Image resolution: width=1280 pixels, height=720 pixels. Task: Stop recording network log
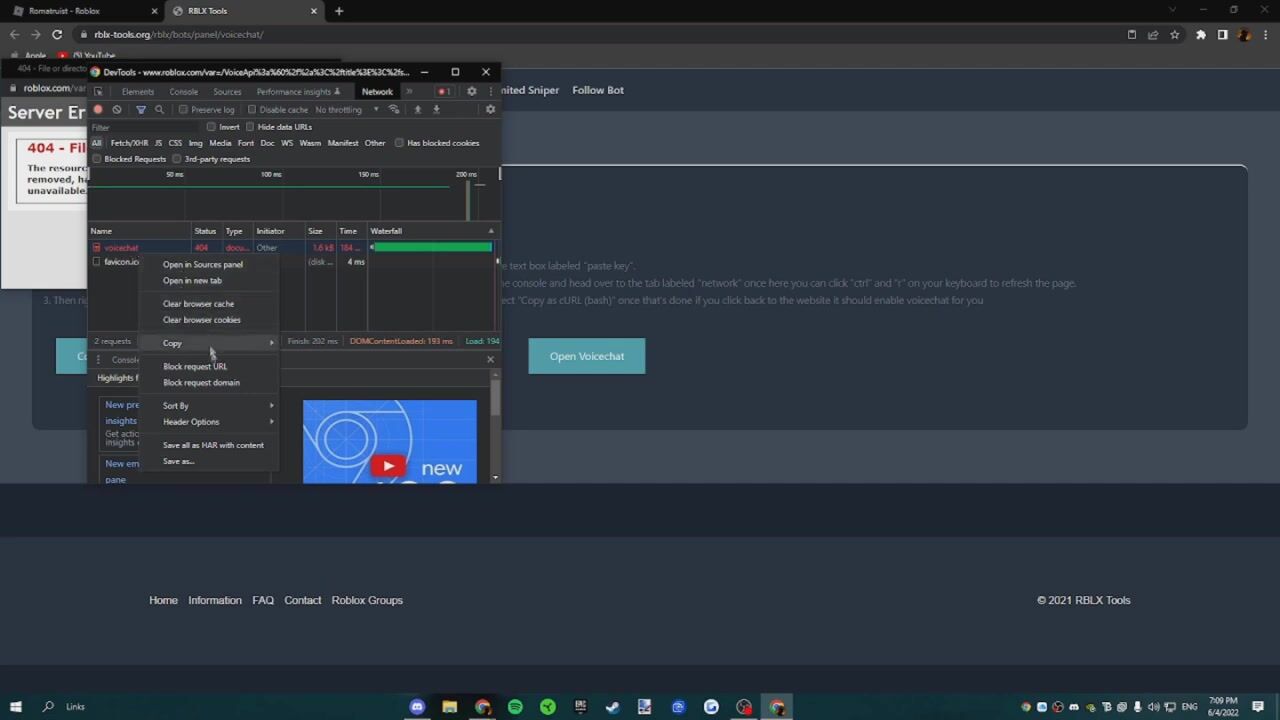98,109
